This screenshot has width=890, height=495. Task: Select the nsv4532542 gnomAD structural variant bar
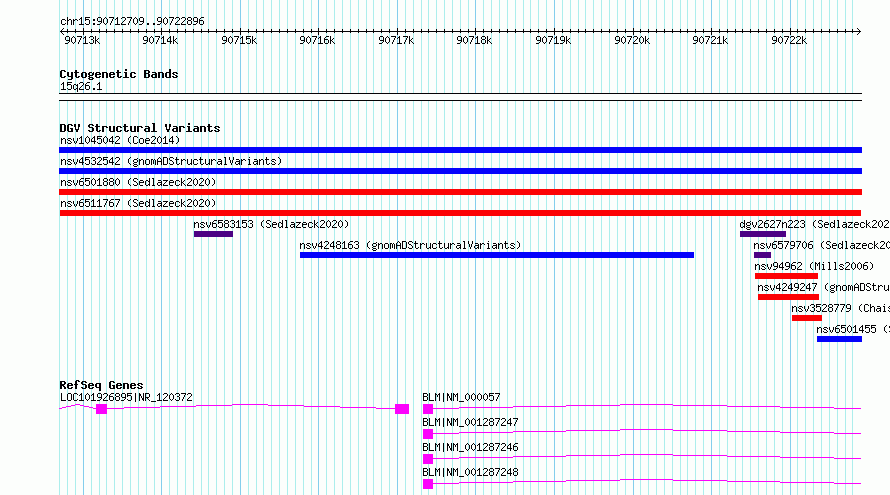tap(460, 171)
